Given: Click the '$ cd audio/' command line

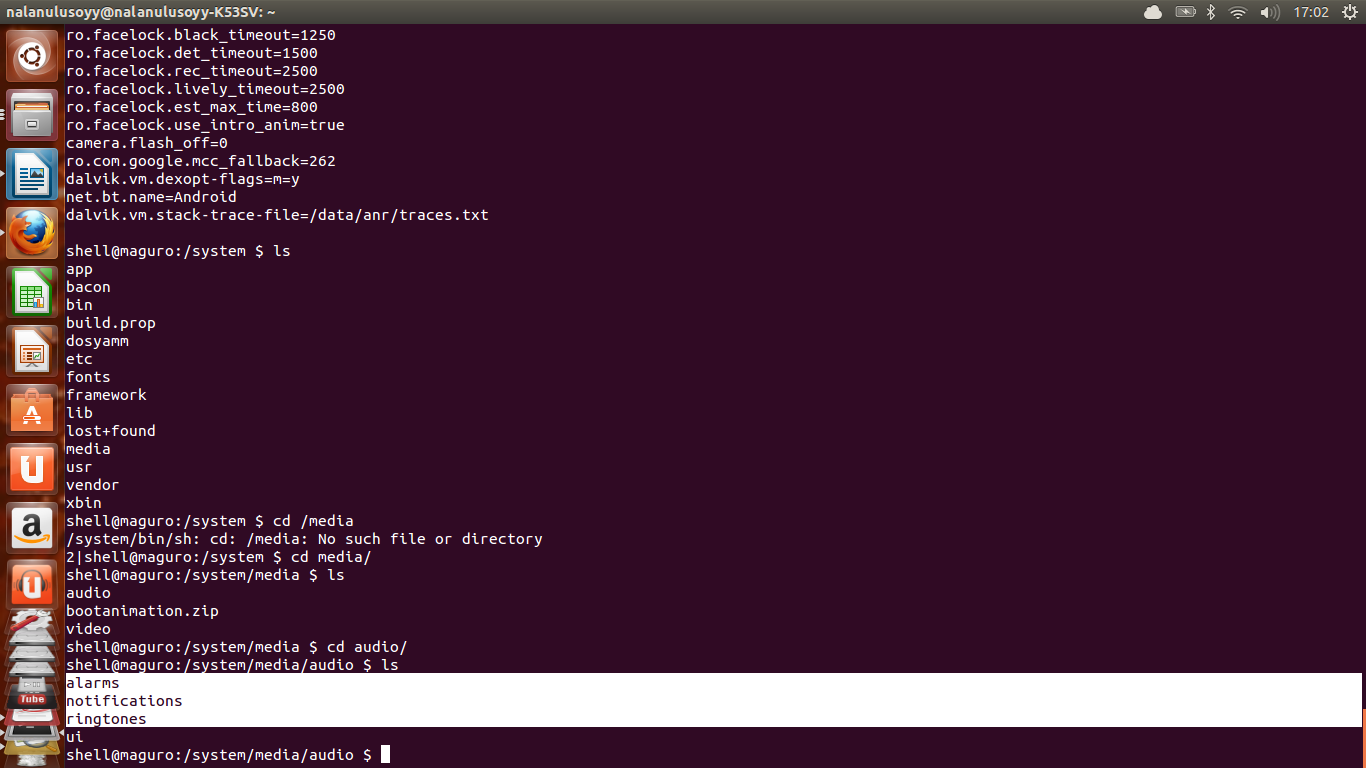Looking at the screenshot, I should click(237, 647).
